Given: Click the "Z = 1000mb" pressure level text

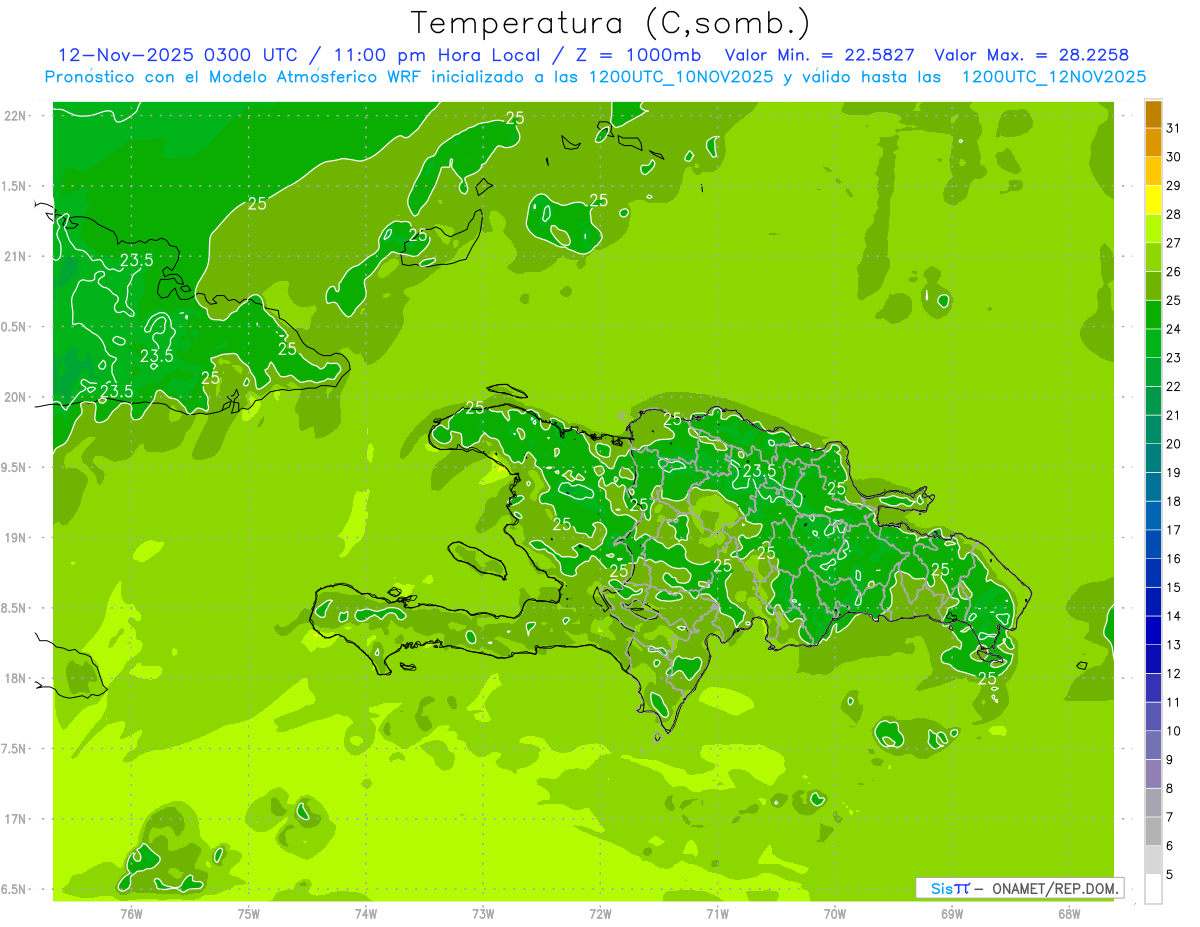Looking at the screenshot, I should 636,55.
